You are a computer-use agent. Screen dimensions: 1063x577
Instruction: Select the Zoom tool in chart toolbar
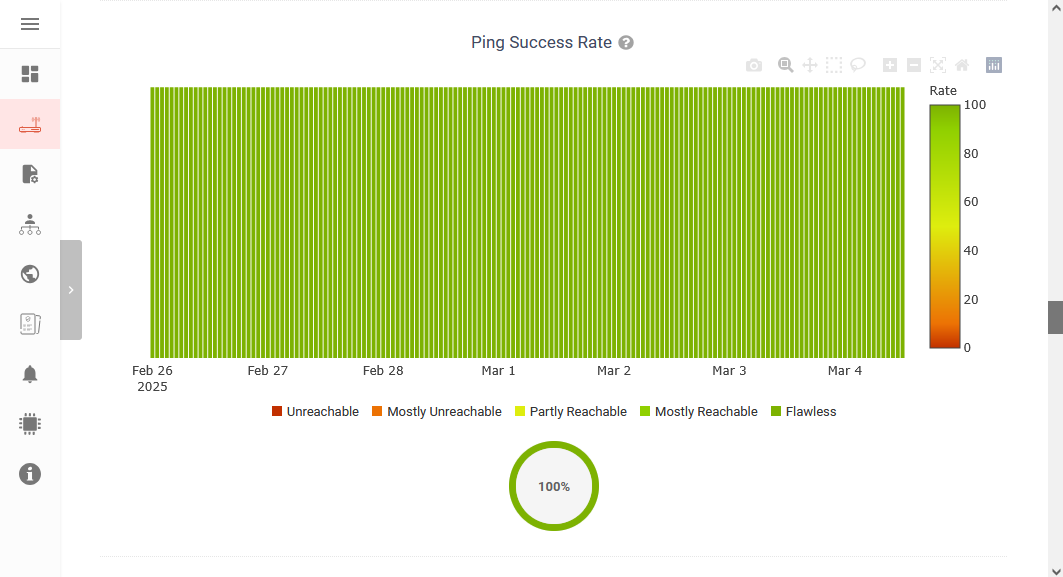pyautogui.click(x=786, y=65)
